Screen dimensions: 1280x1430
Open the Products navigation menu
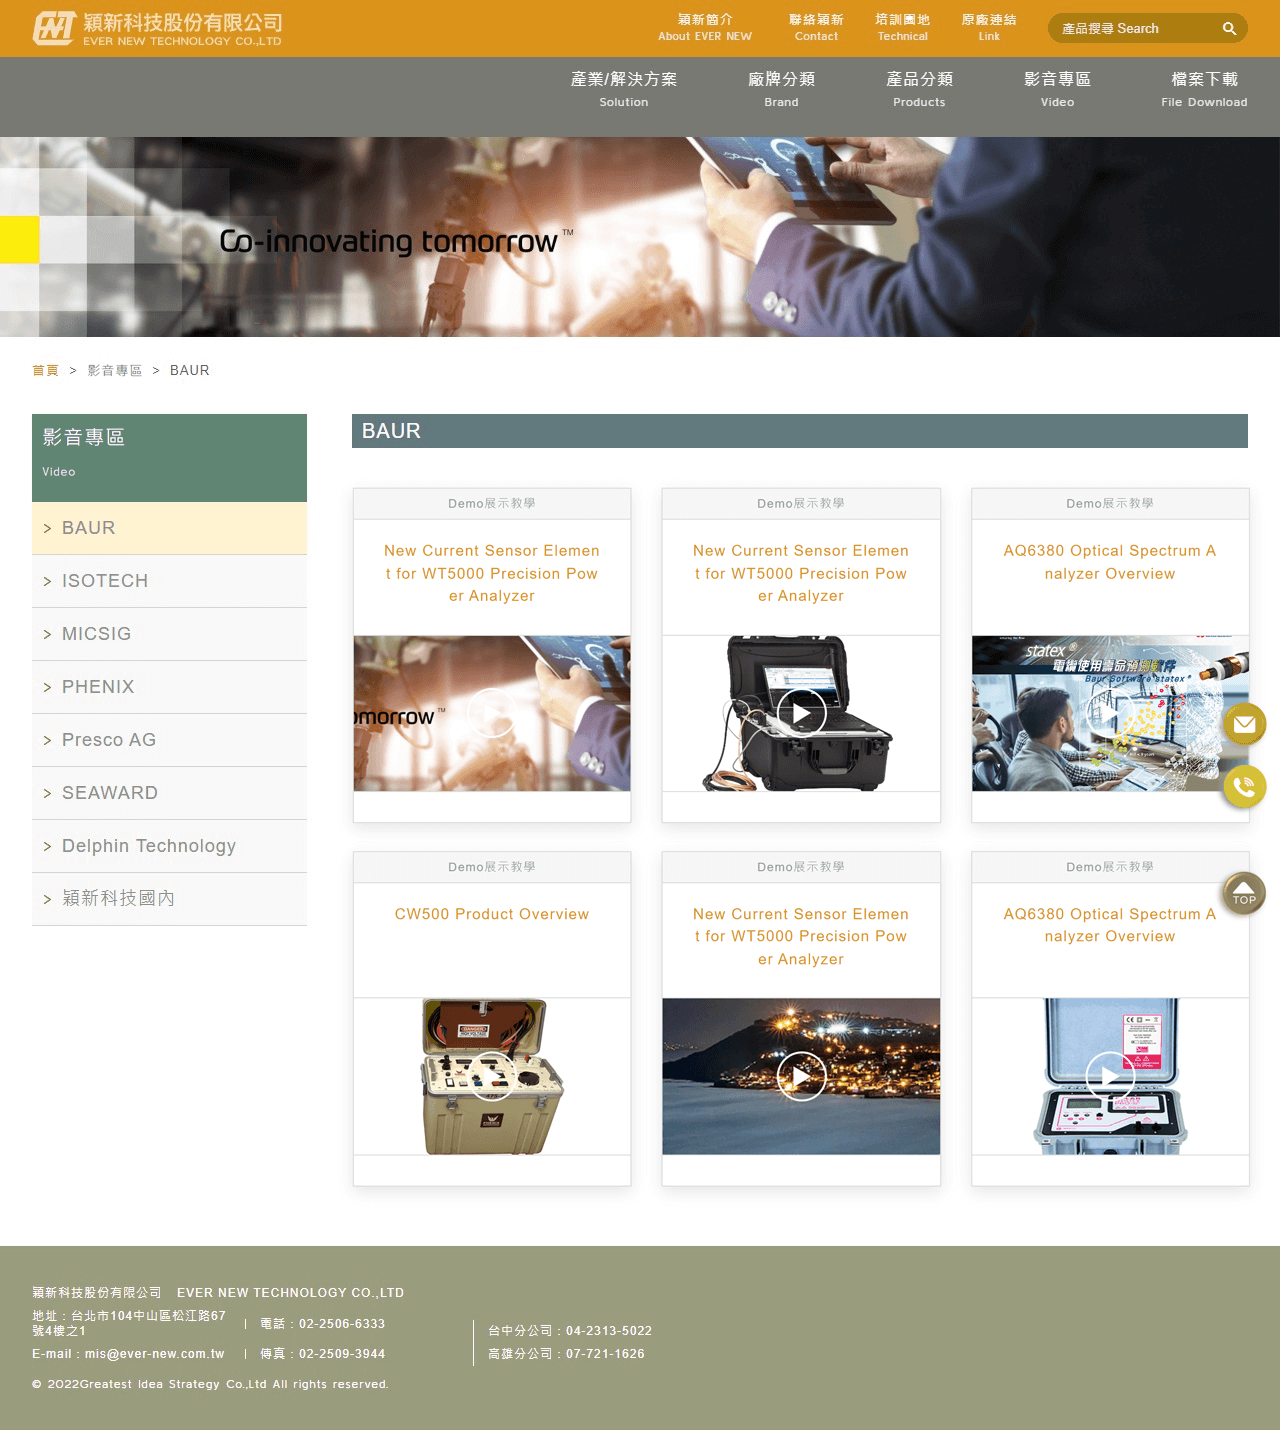919,88
